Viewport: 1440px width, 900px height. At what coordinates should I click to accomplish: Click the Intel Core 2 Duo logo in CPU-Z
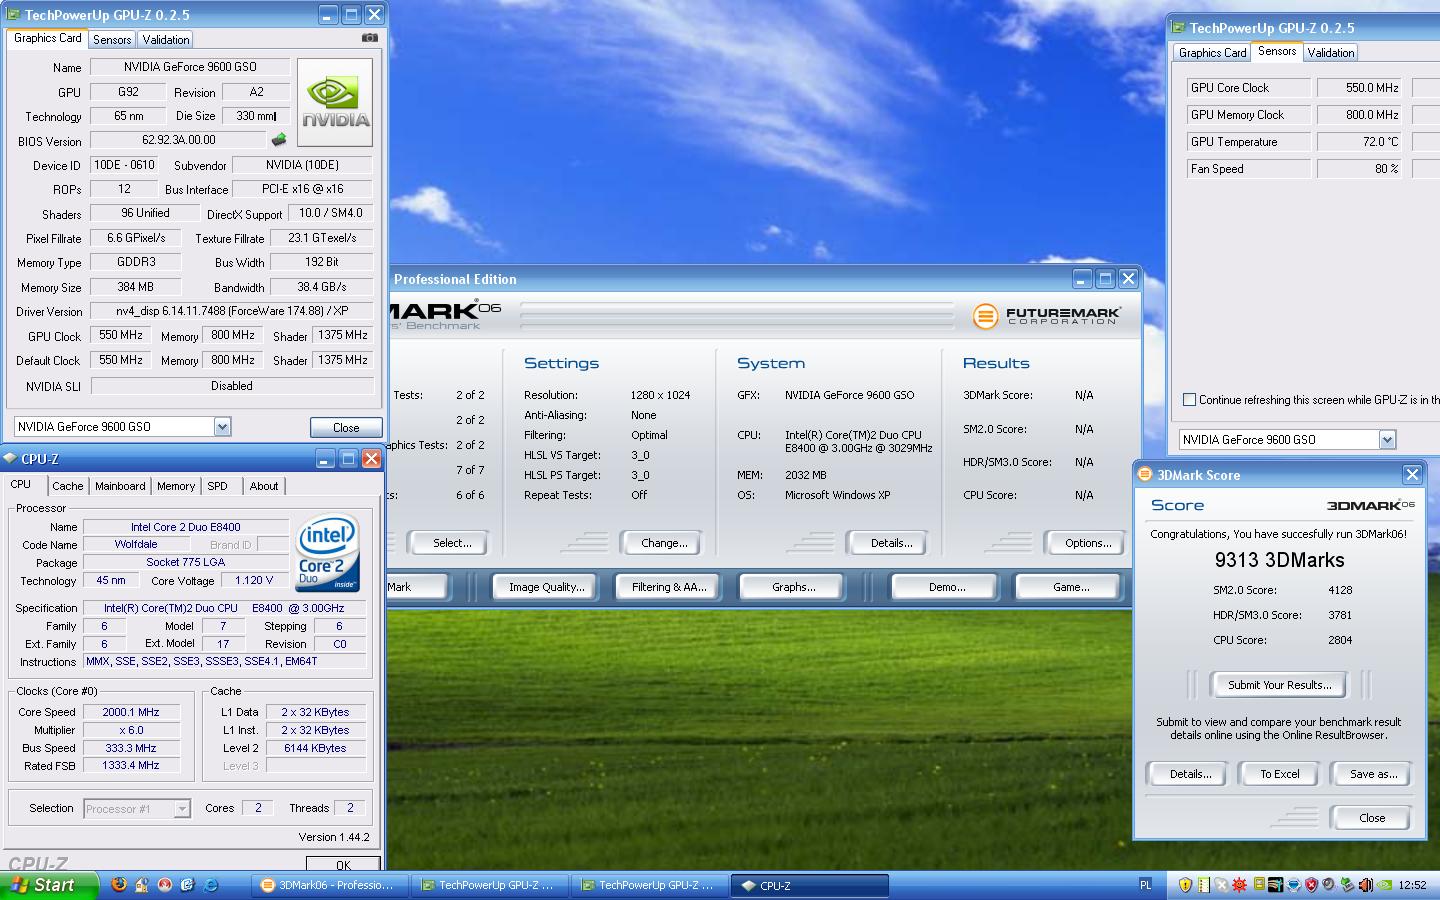327,555
